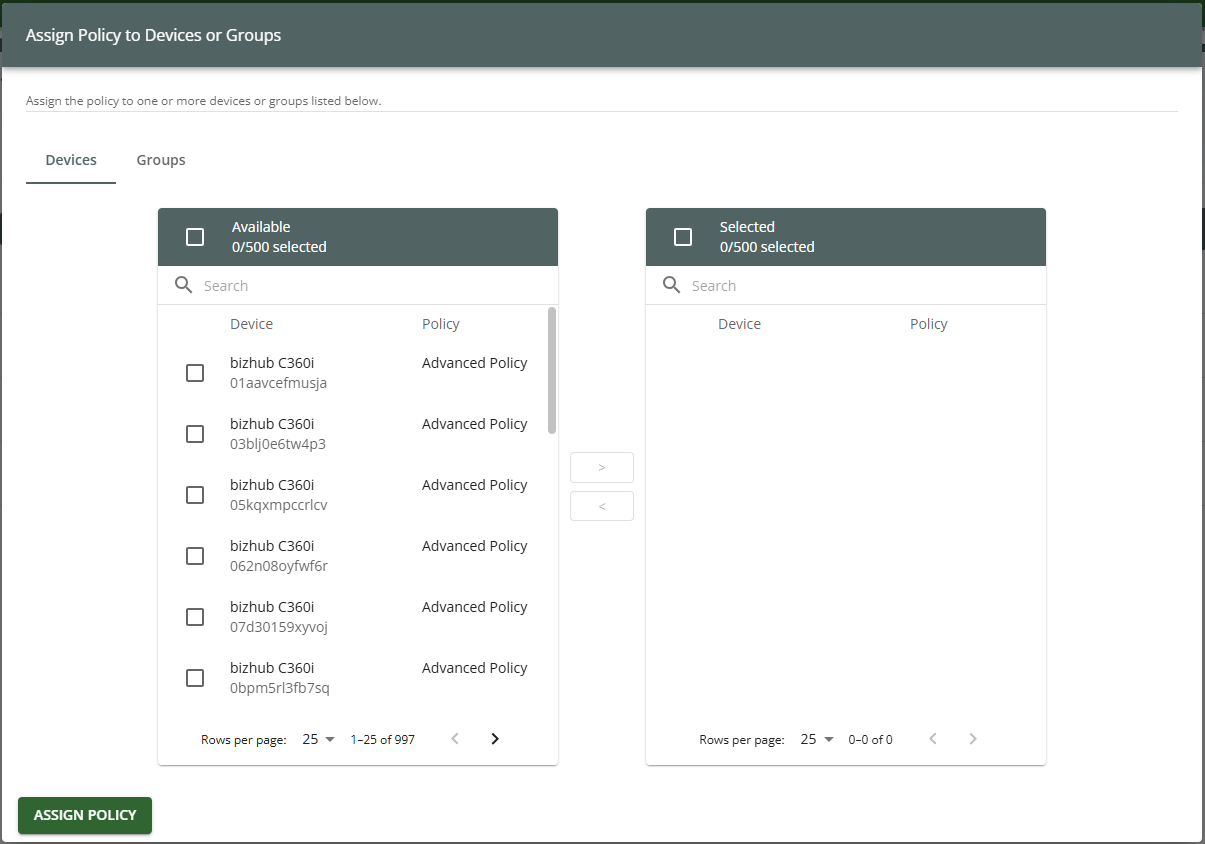Check the select-all box in Selected header

pyautogui.click(x=683, y=237)
